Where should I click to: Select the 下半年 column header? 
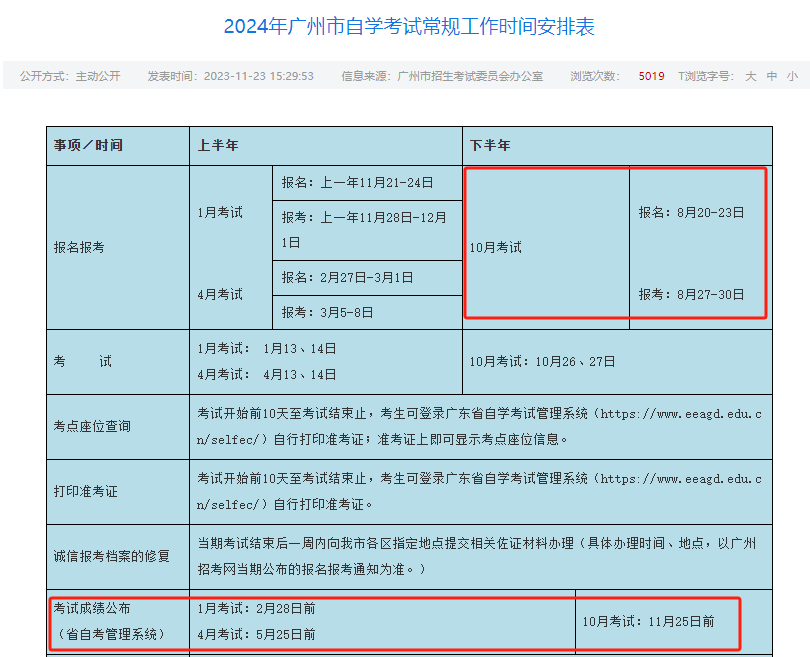point(490,146)
